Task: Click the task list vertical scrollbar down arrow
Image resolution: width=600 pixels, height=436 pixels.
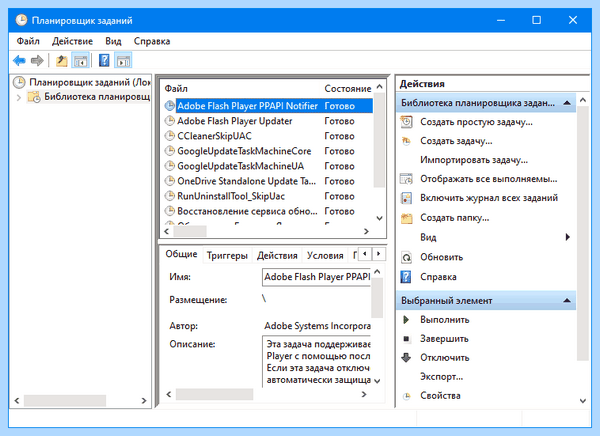Action: tap(379, 218)
